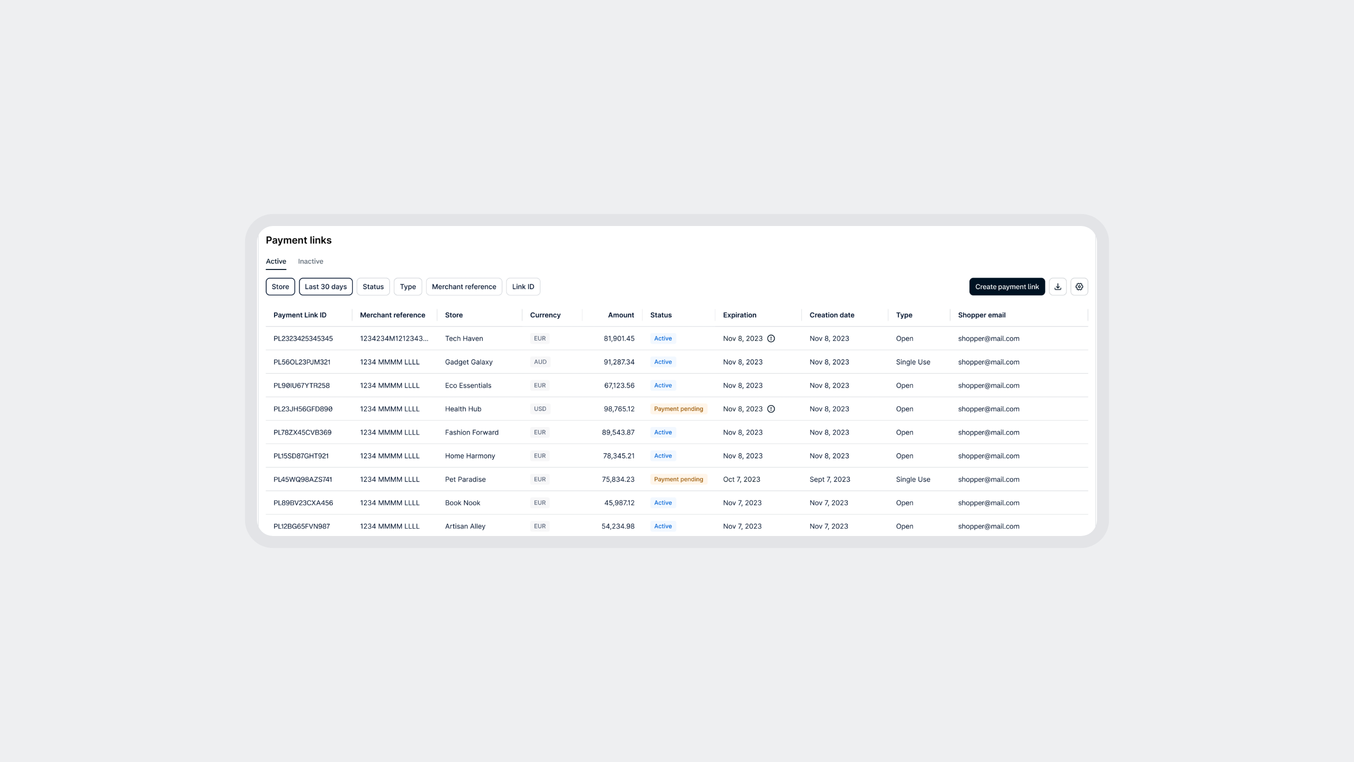Click the Amount column header
The height and width of the screenshot is (762, 1354).
click(620, 314)
